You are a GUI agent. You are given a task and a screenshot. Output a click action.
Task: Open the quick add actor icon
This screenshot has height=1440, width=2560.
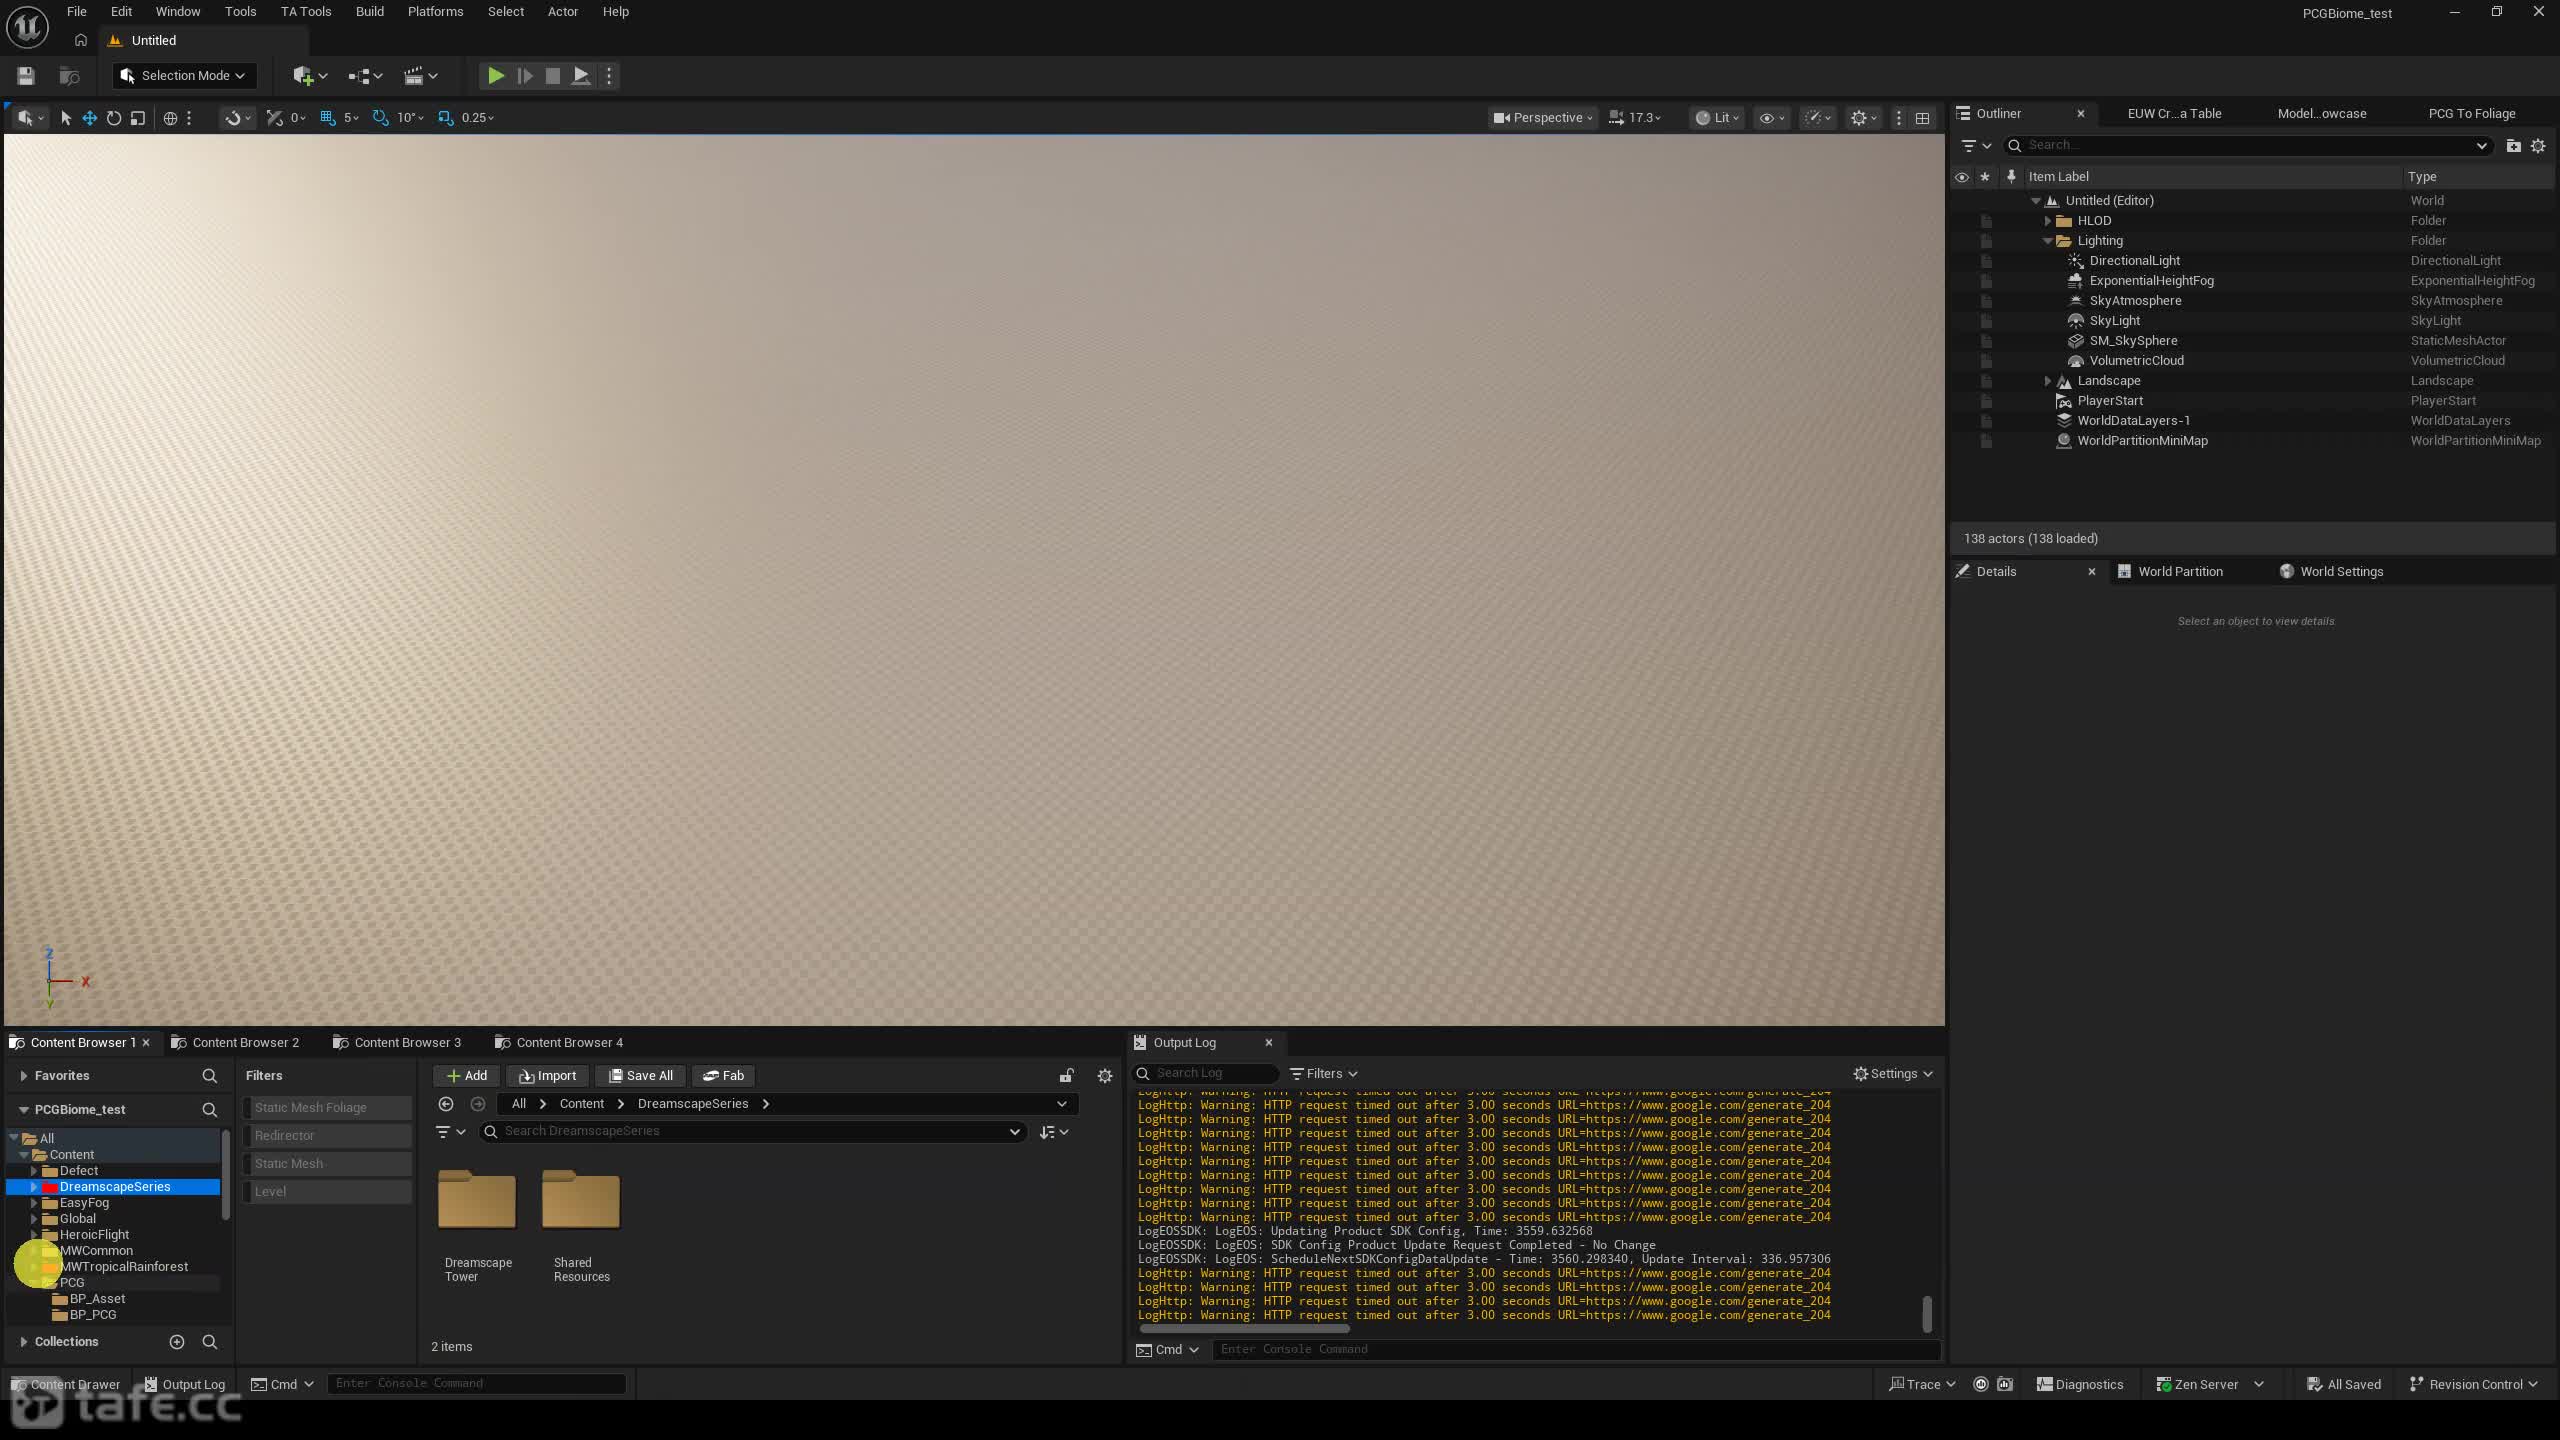pos(310,76)
